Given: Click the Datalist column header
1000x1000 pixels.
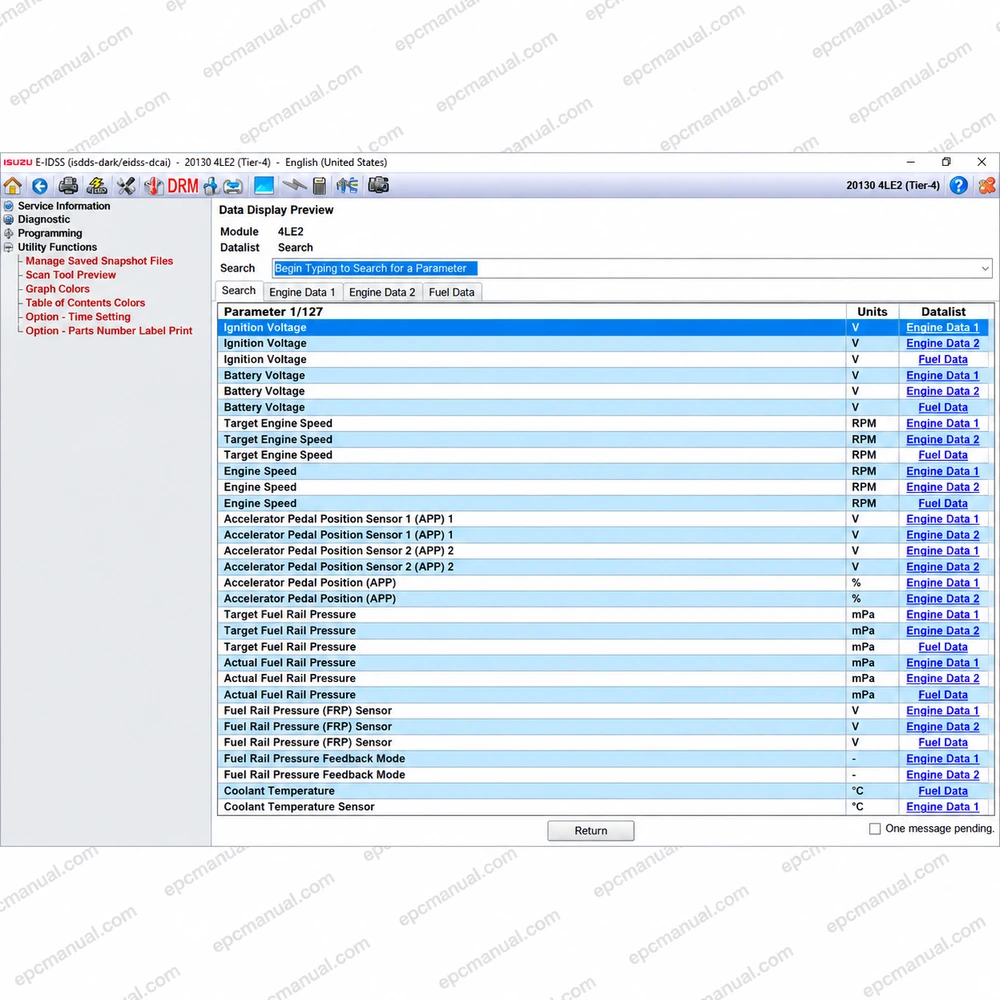Looking at the screenshot, I should pyautogui.click(x=943, y=311).
